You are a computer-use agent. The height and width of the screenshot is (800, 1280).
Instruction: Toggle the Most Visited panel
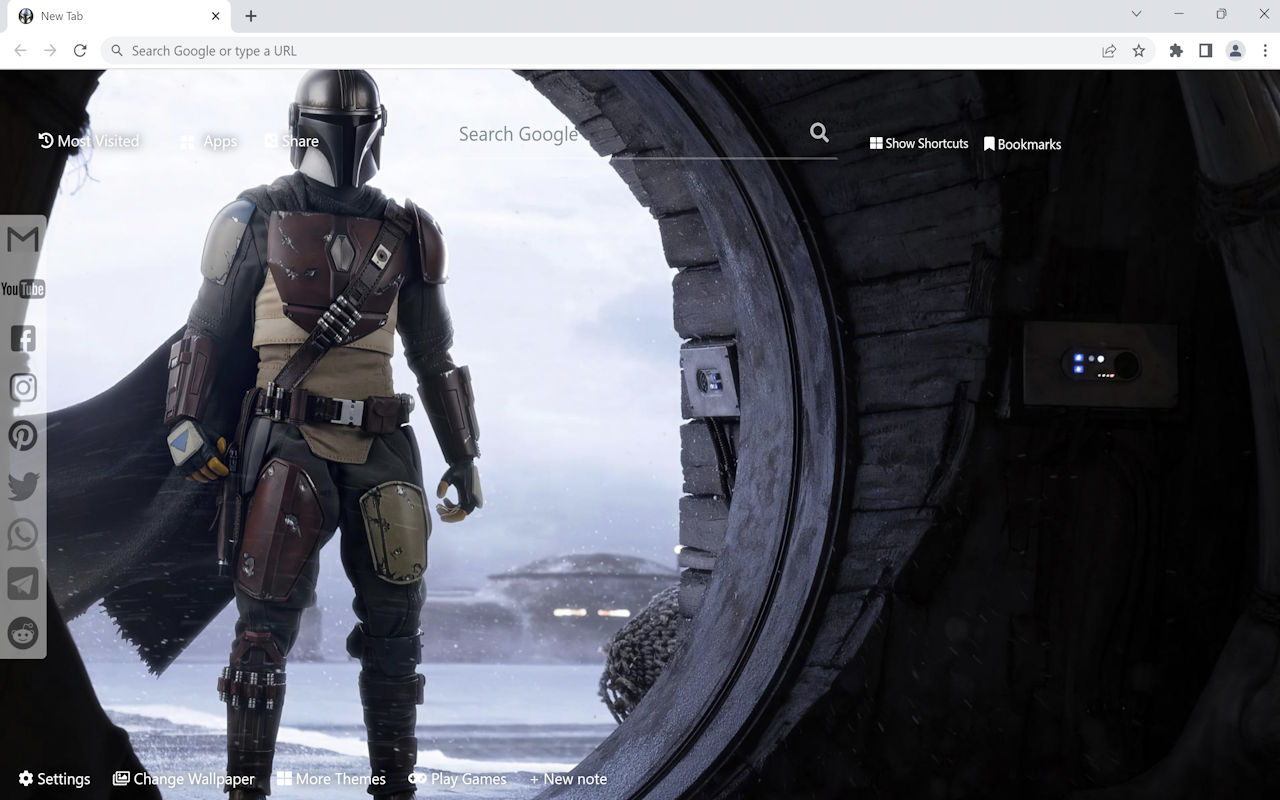pyautogui.click(x=89, y=141)
